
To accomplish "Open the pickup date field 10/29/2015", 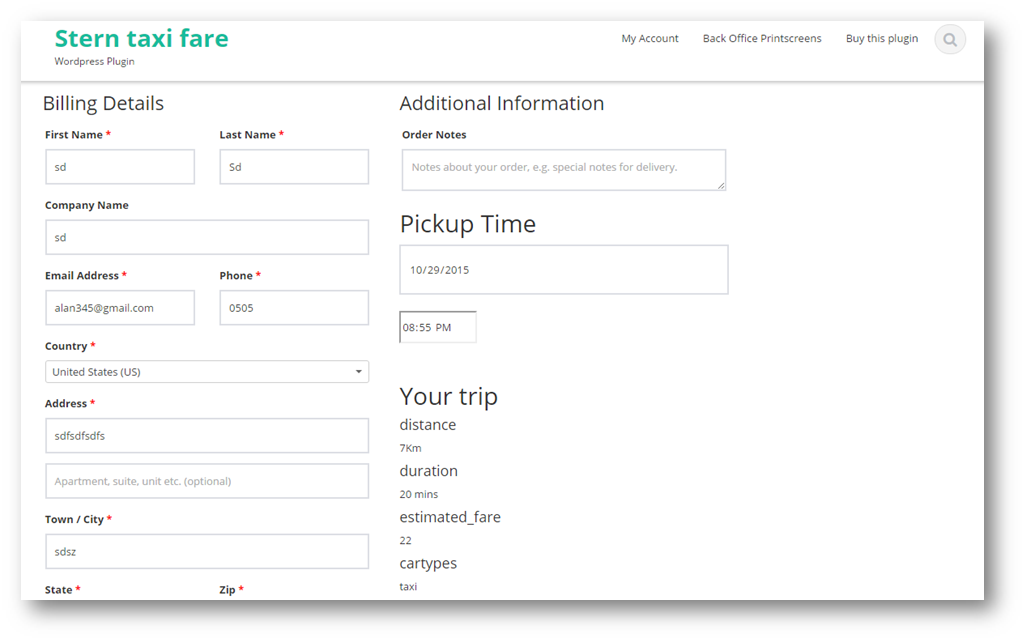I will coord(563,270).
